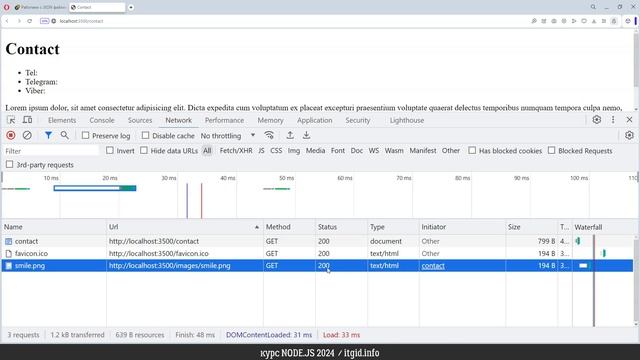Filter requests by Media
640x360 pixels.
pos(316,151)
